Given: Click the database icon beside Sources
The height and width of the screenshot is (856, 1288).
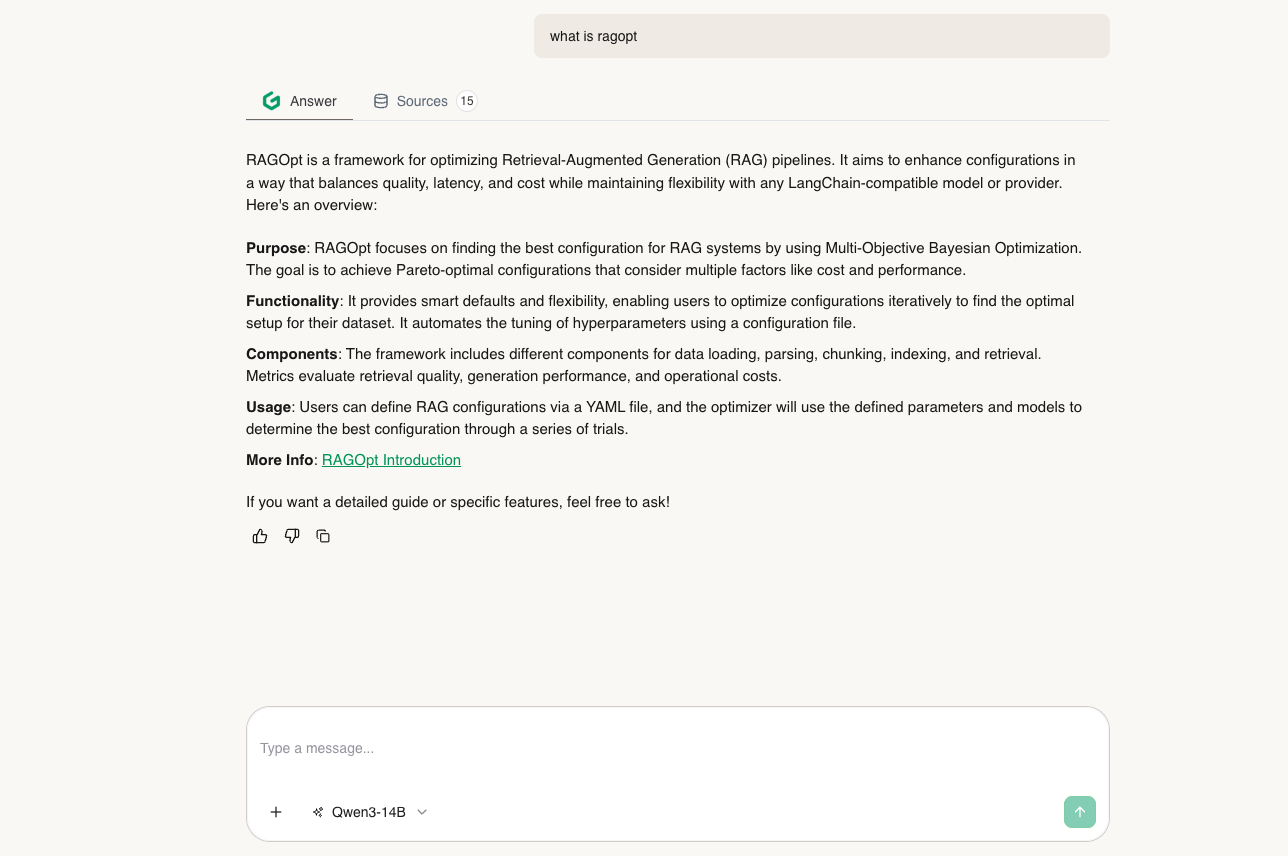Looking at the screenshot, I should pyautogui.click(x=381, y=101).
